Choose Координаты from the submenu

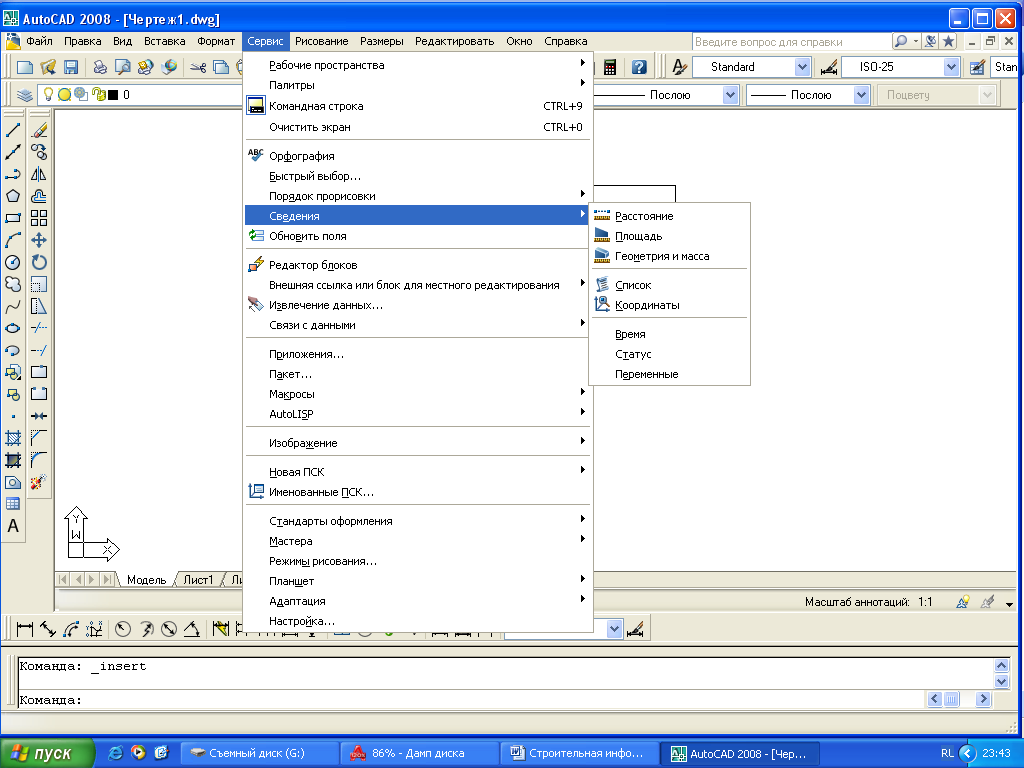coord(669,305)
